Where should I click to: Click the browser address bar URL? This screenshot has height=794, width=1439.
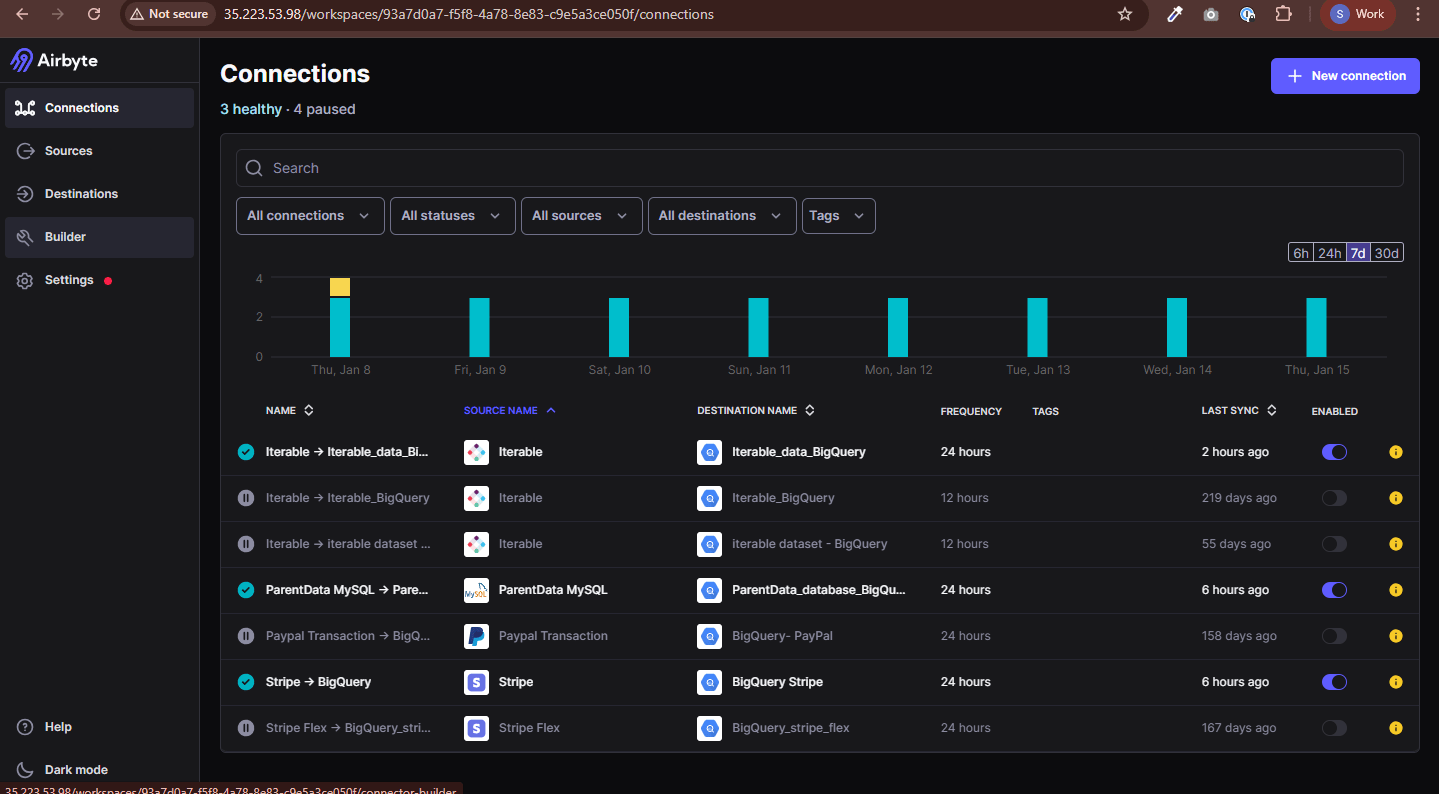[x=469, y=14]
